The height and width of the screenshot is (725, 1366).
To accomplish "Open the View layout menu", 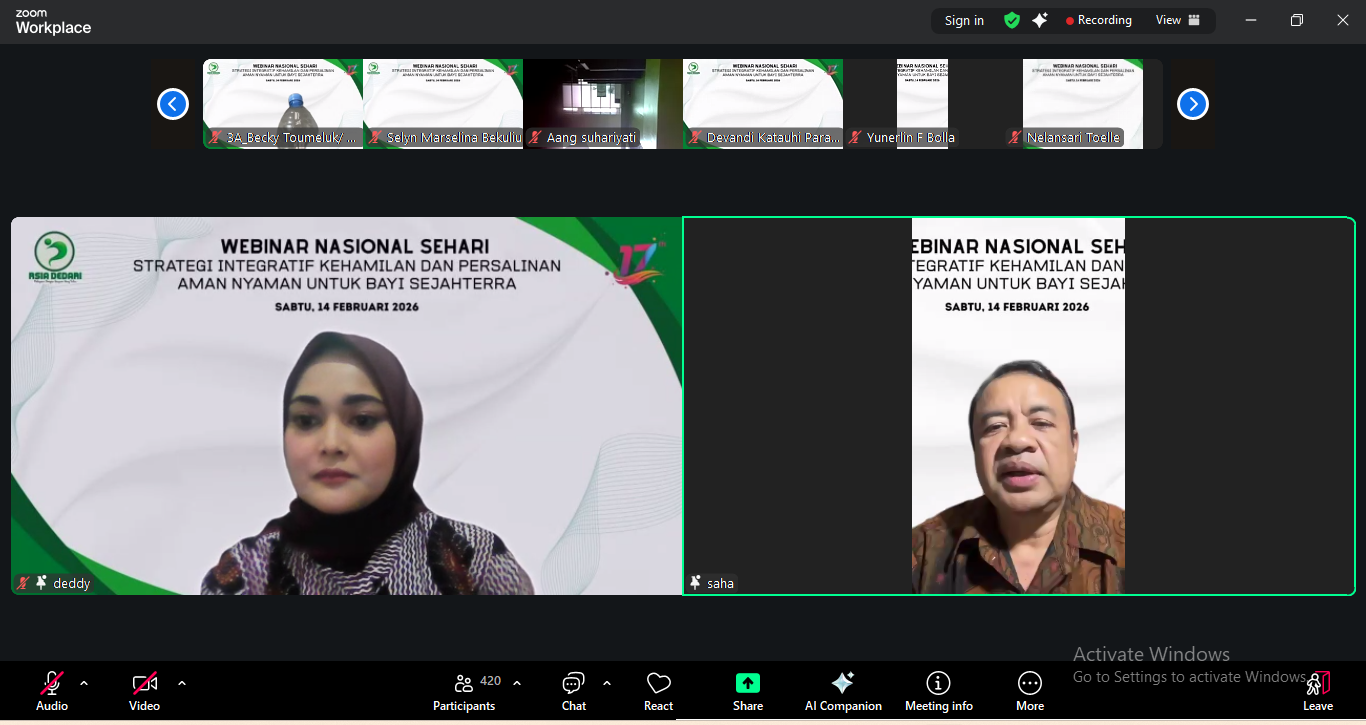I will [x=1177, y=20].
